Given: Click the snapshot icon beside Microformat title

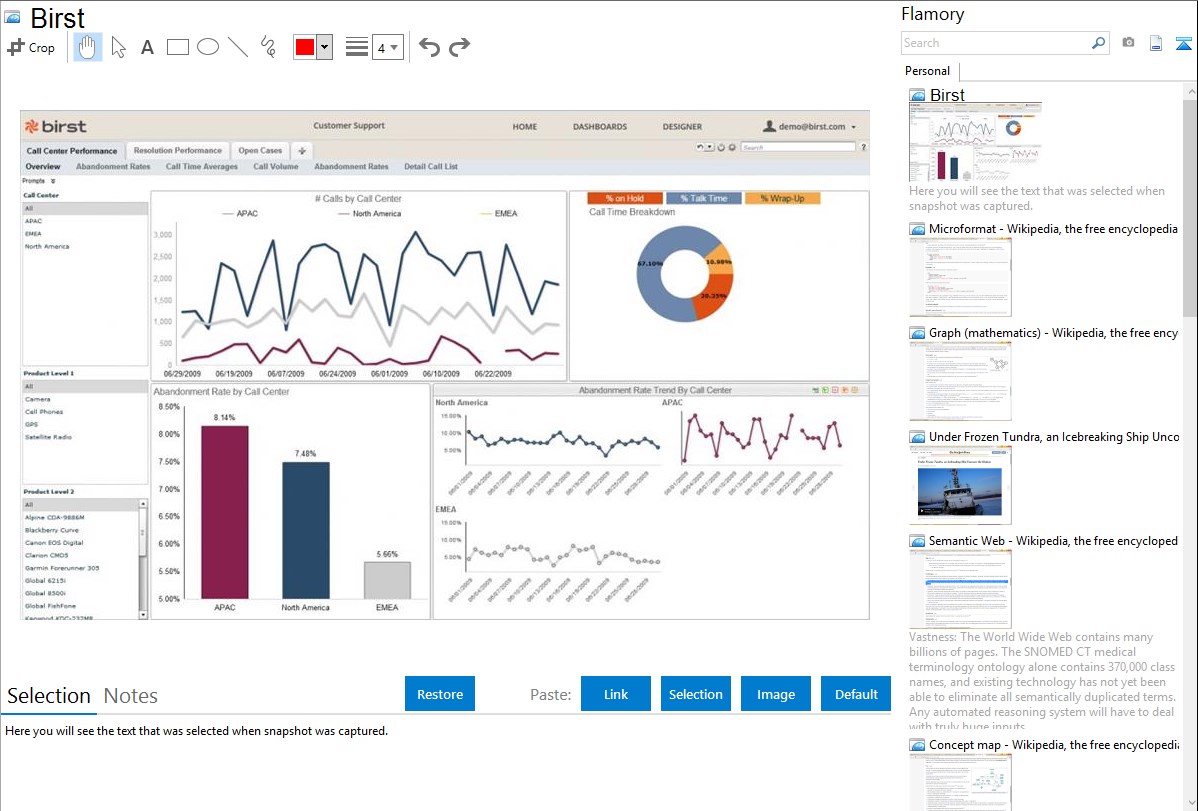Looking at the screenshot, I should pyautogui.click(x=917, y=229).
